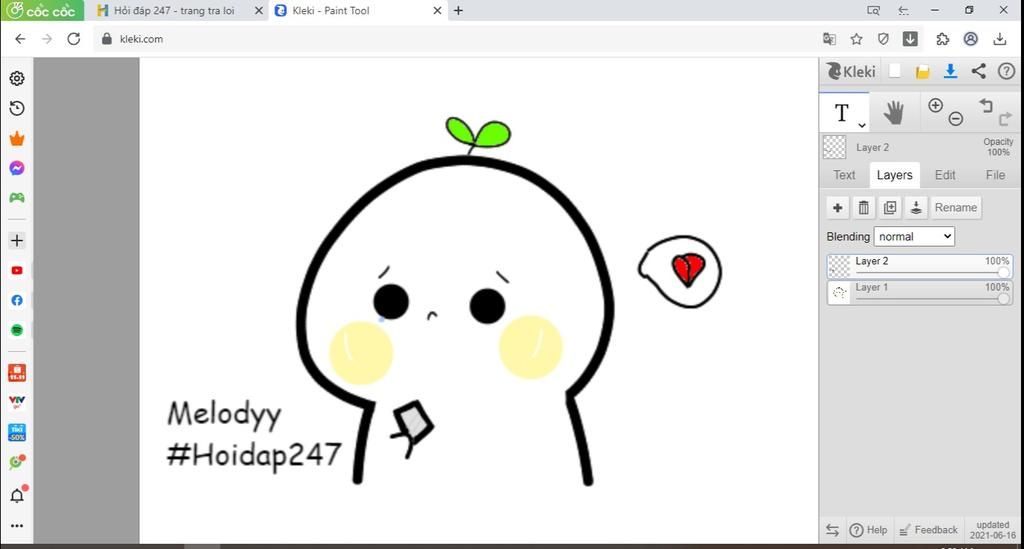Open Facebook from the sidebar
The height and width of the screenshot is (549, 1024).
(17, 300)
